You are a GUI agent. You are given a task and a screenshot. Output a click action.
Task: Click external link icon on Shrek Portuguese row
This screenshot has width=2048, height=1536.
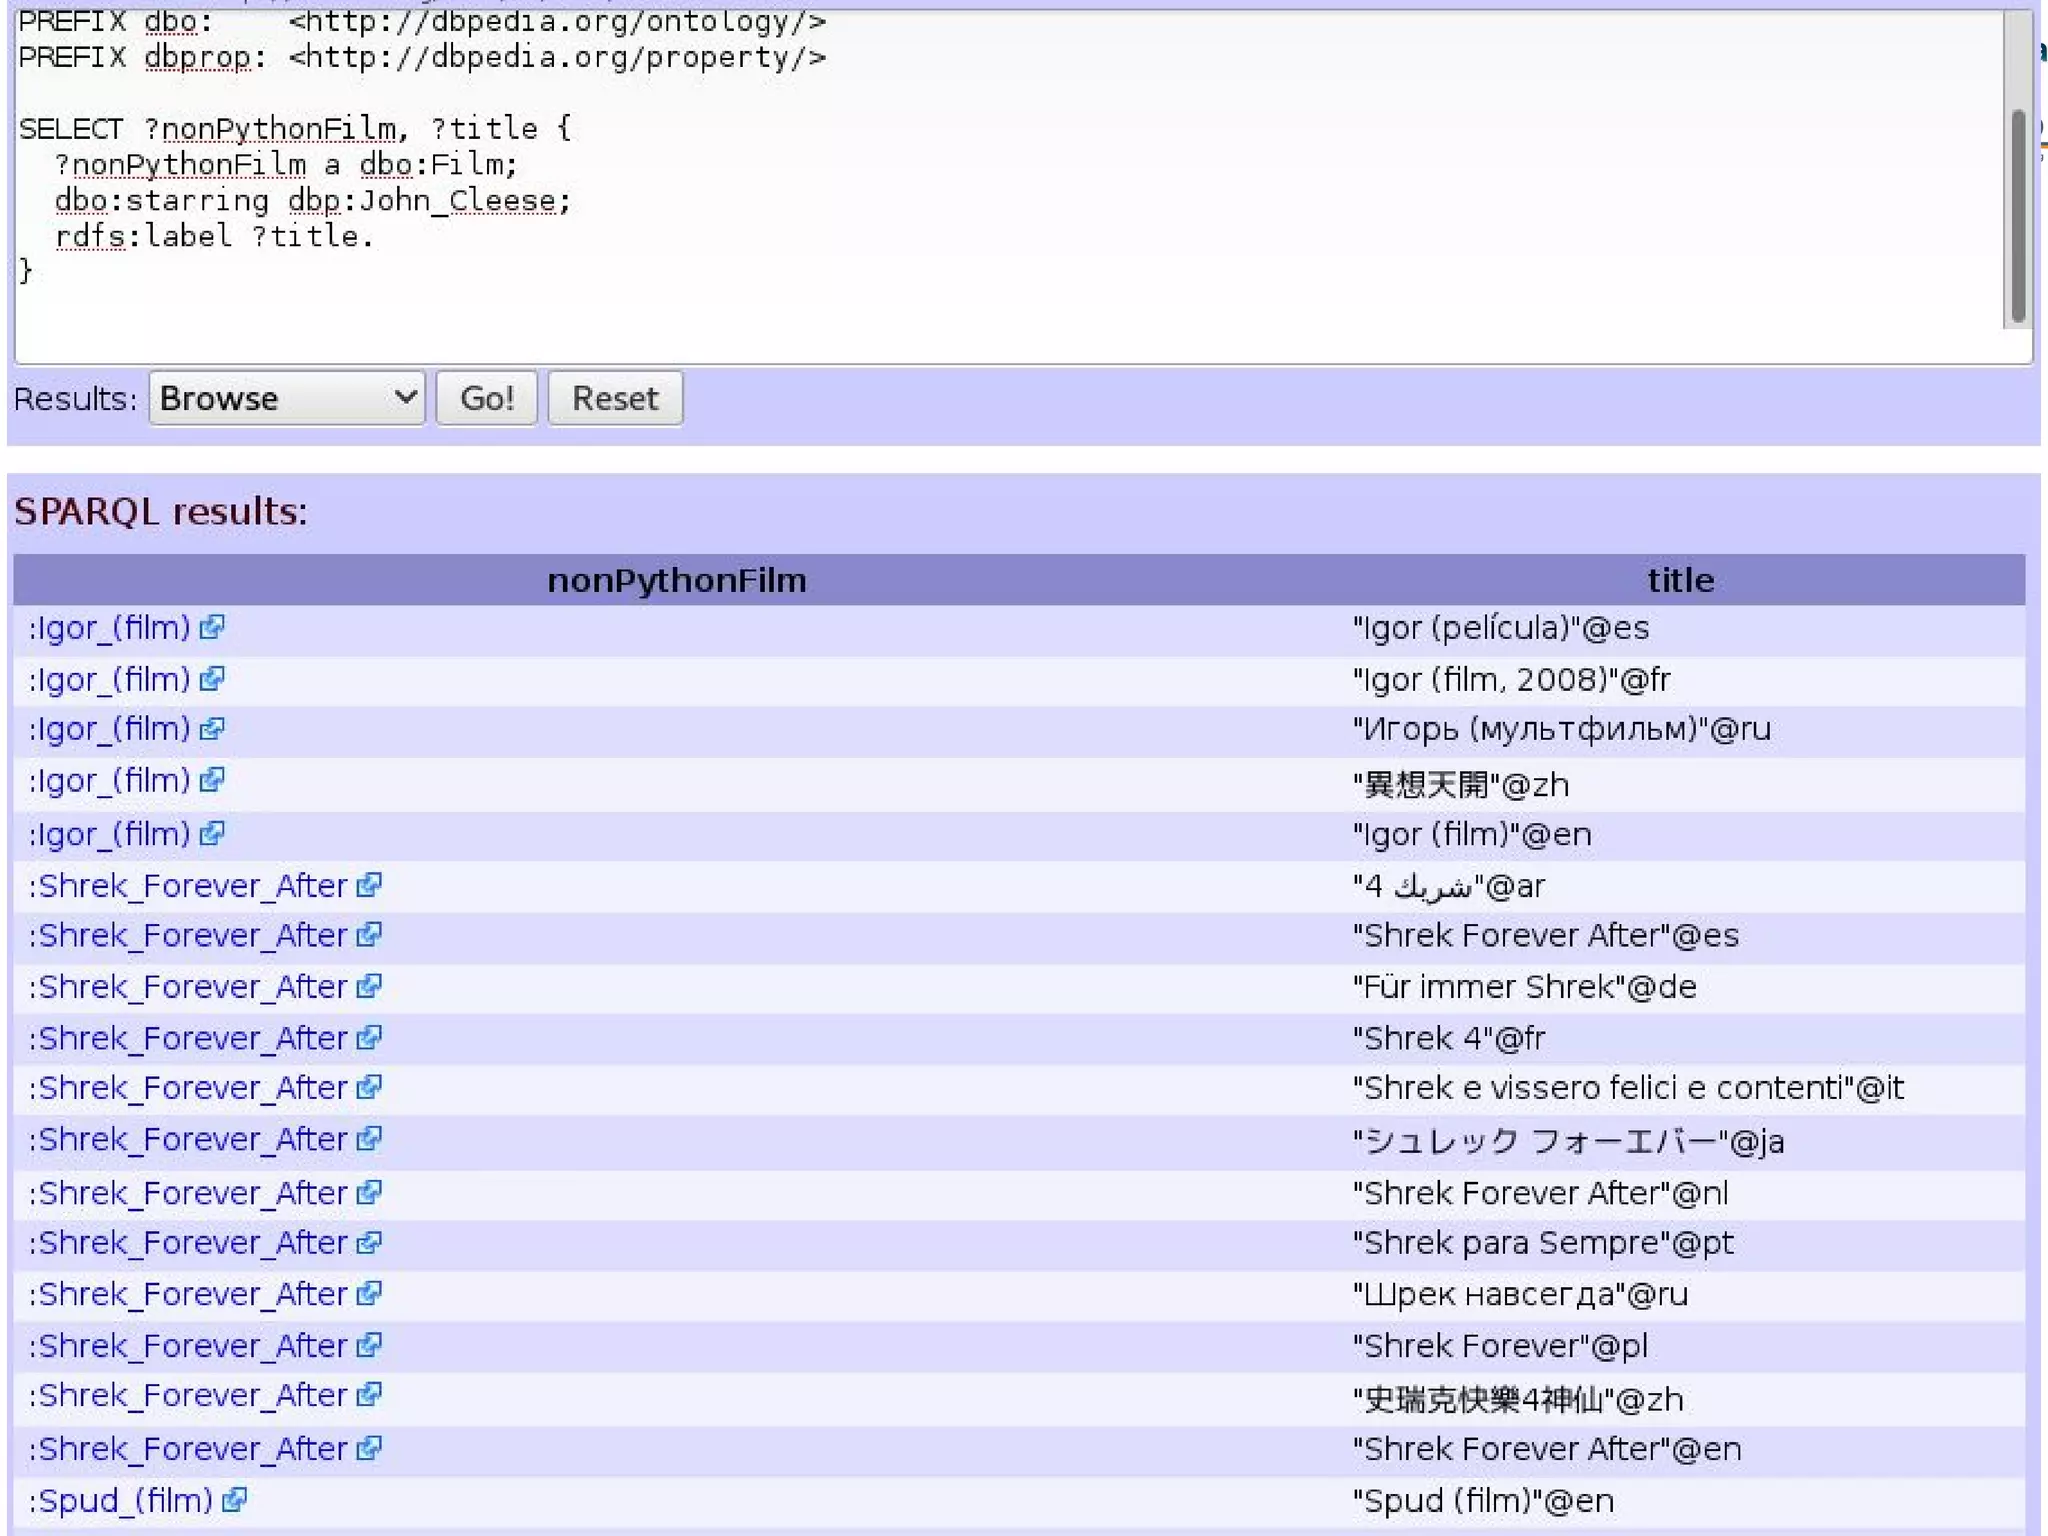click(369, 1242)
